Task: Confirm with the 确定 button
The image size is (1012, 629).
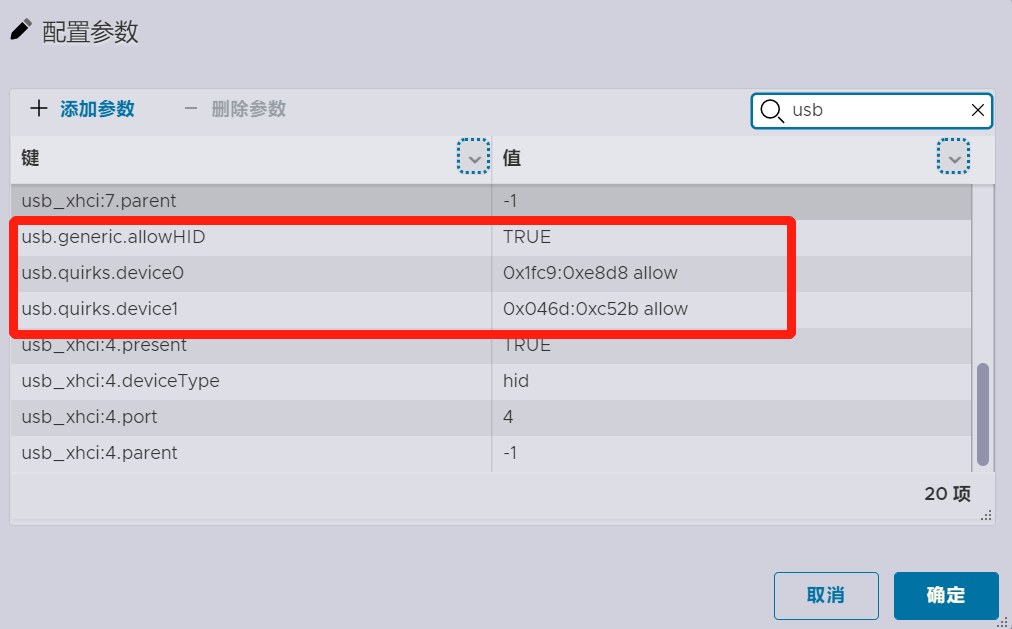Action: [x=946, y=595]
